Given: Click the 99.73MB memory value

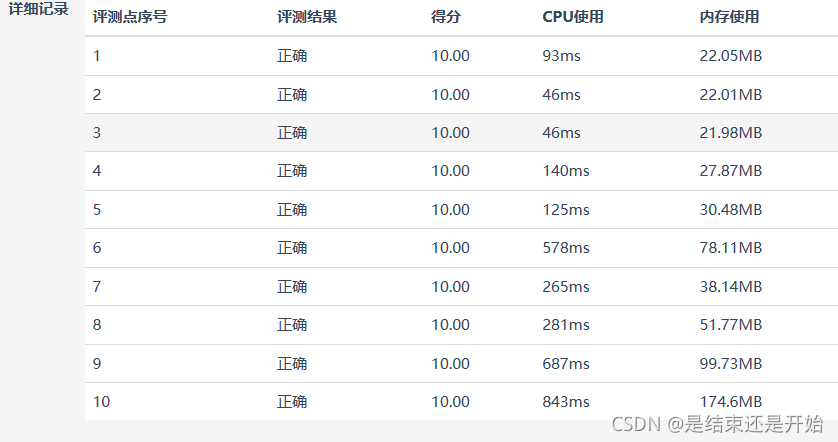Looking at the screenshot, I should [731, 363].
